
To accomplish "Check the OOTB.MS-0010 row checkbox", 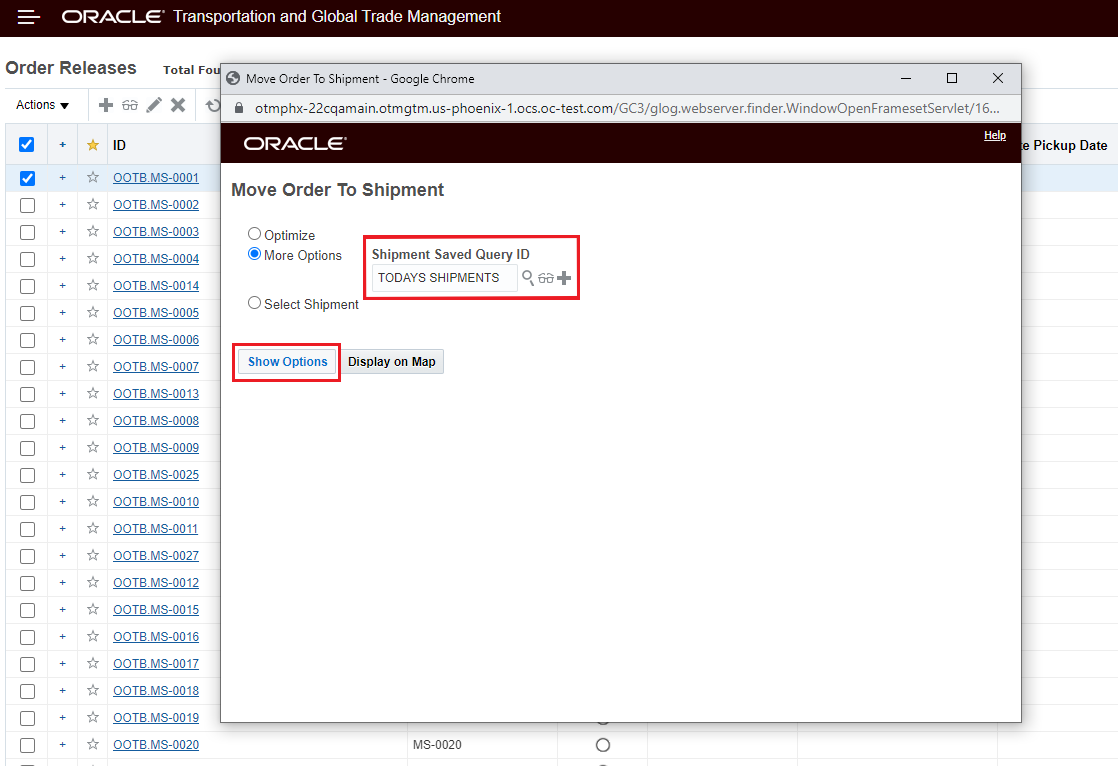I will point(27,502).
